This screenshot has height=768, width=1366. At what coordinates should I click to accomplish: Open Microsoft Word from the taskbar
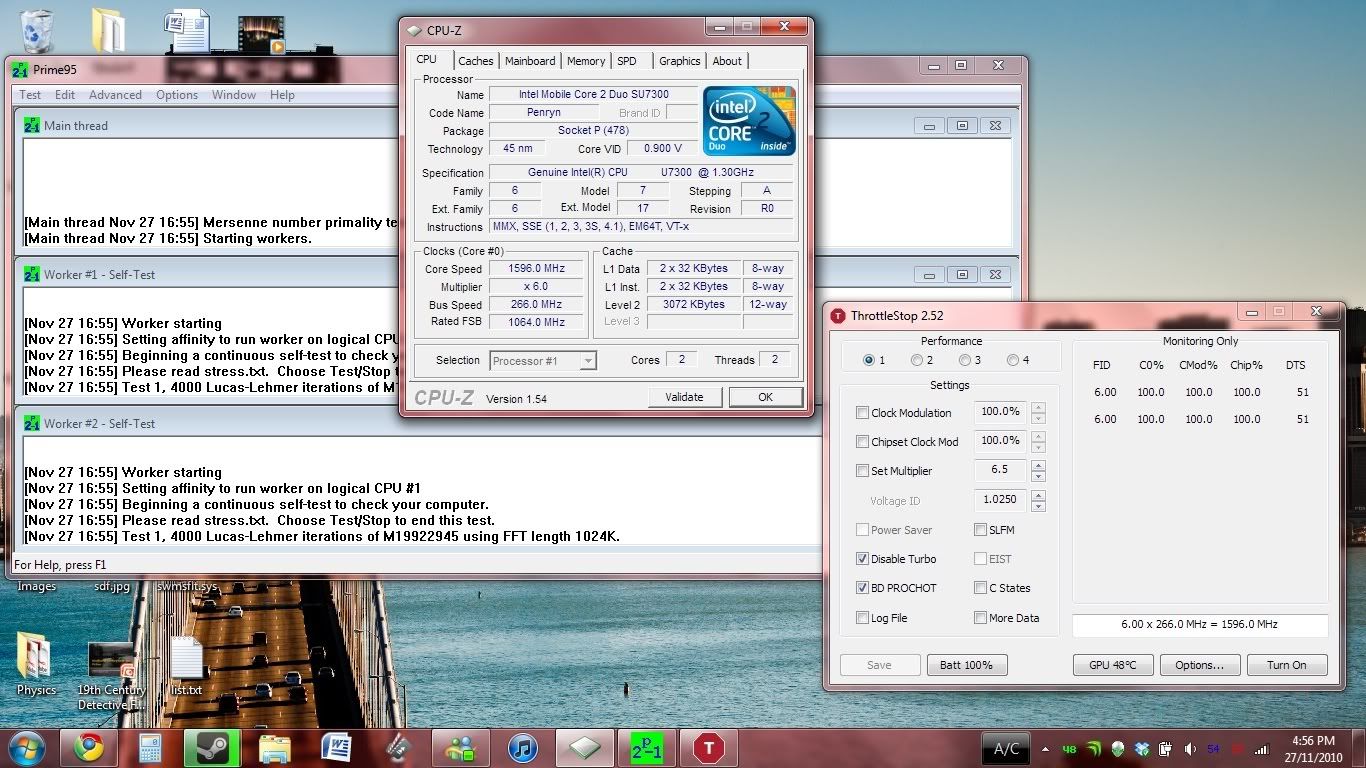[336, 748]
